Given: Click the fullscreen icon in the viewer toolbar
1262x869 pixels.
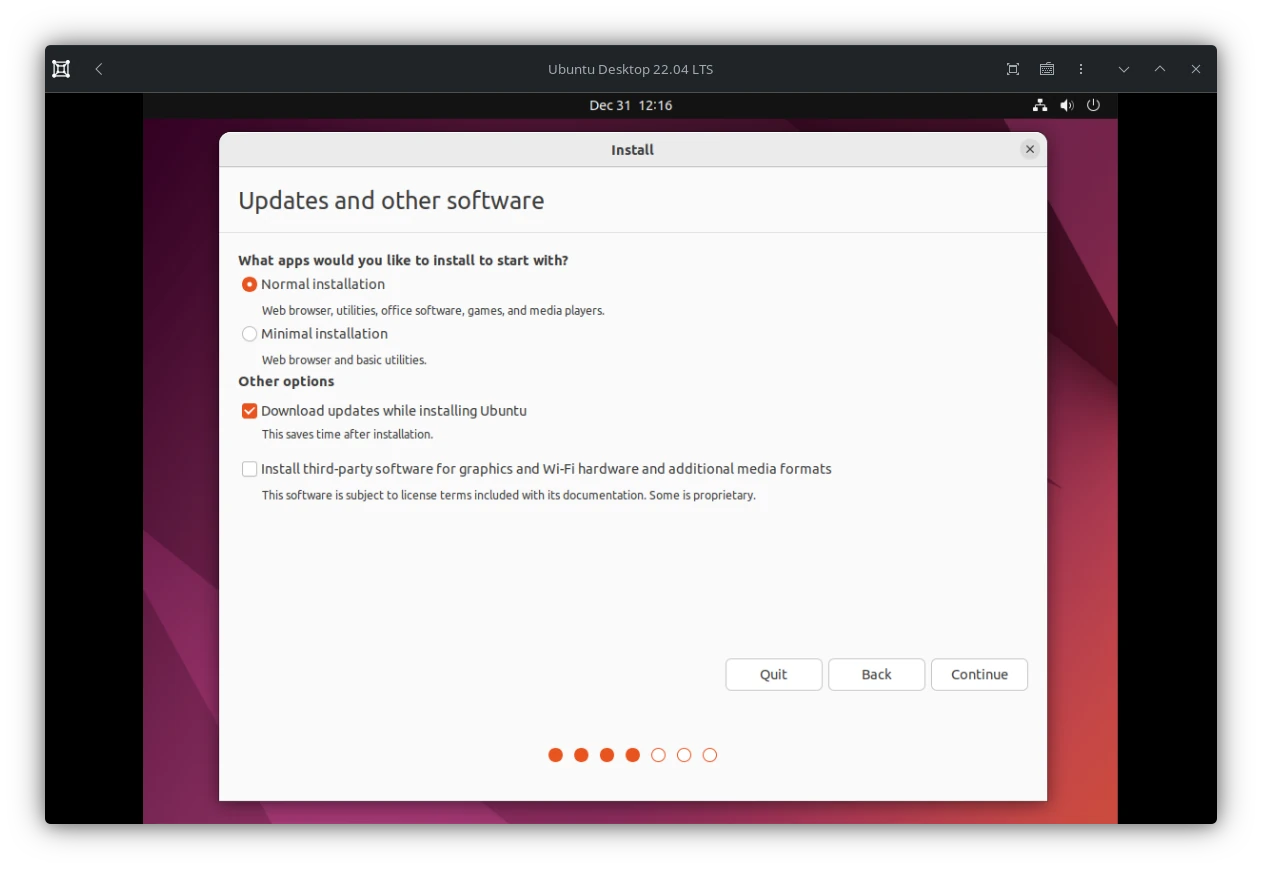Looking at the screenshot, I should [x=1012, y=69].
